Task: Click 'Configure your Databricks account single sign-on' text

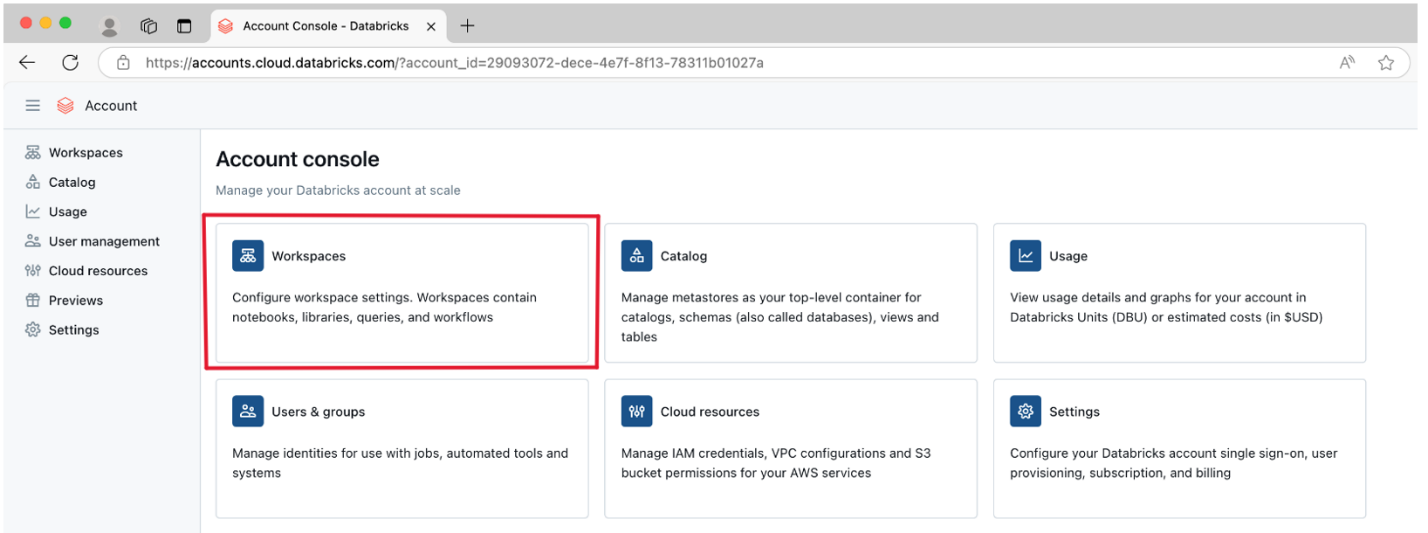Action: (1174, 463)
